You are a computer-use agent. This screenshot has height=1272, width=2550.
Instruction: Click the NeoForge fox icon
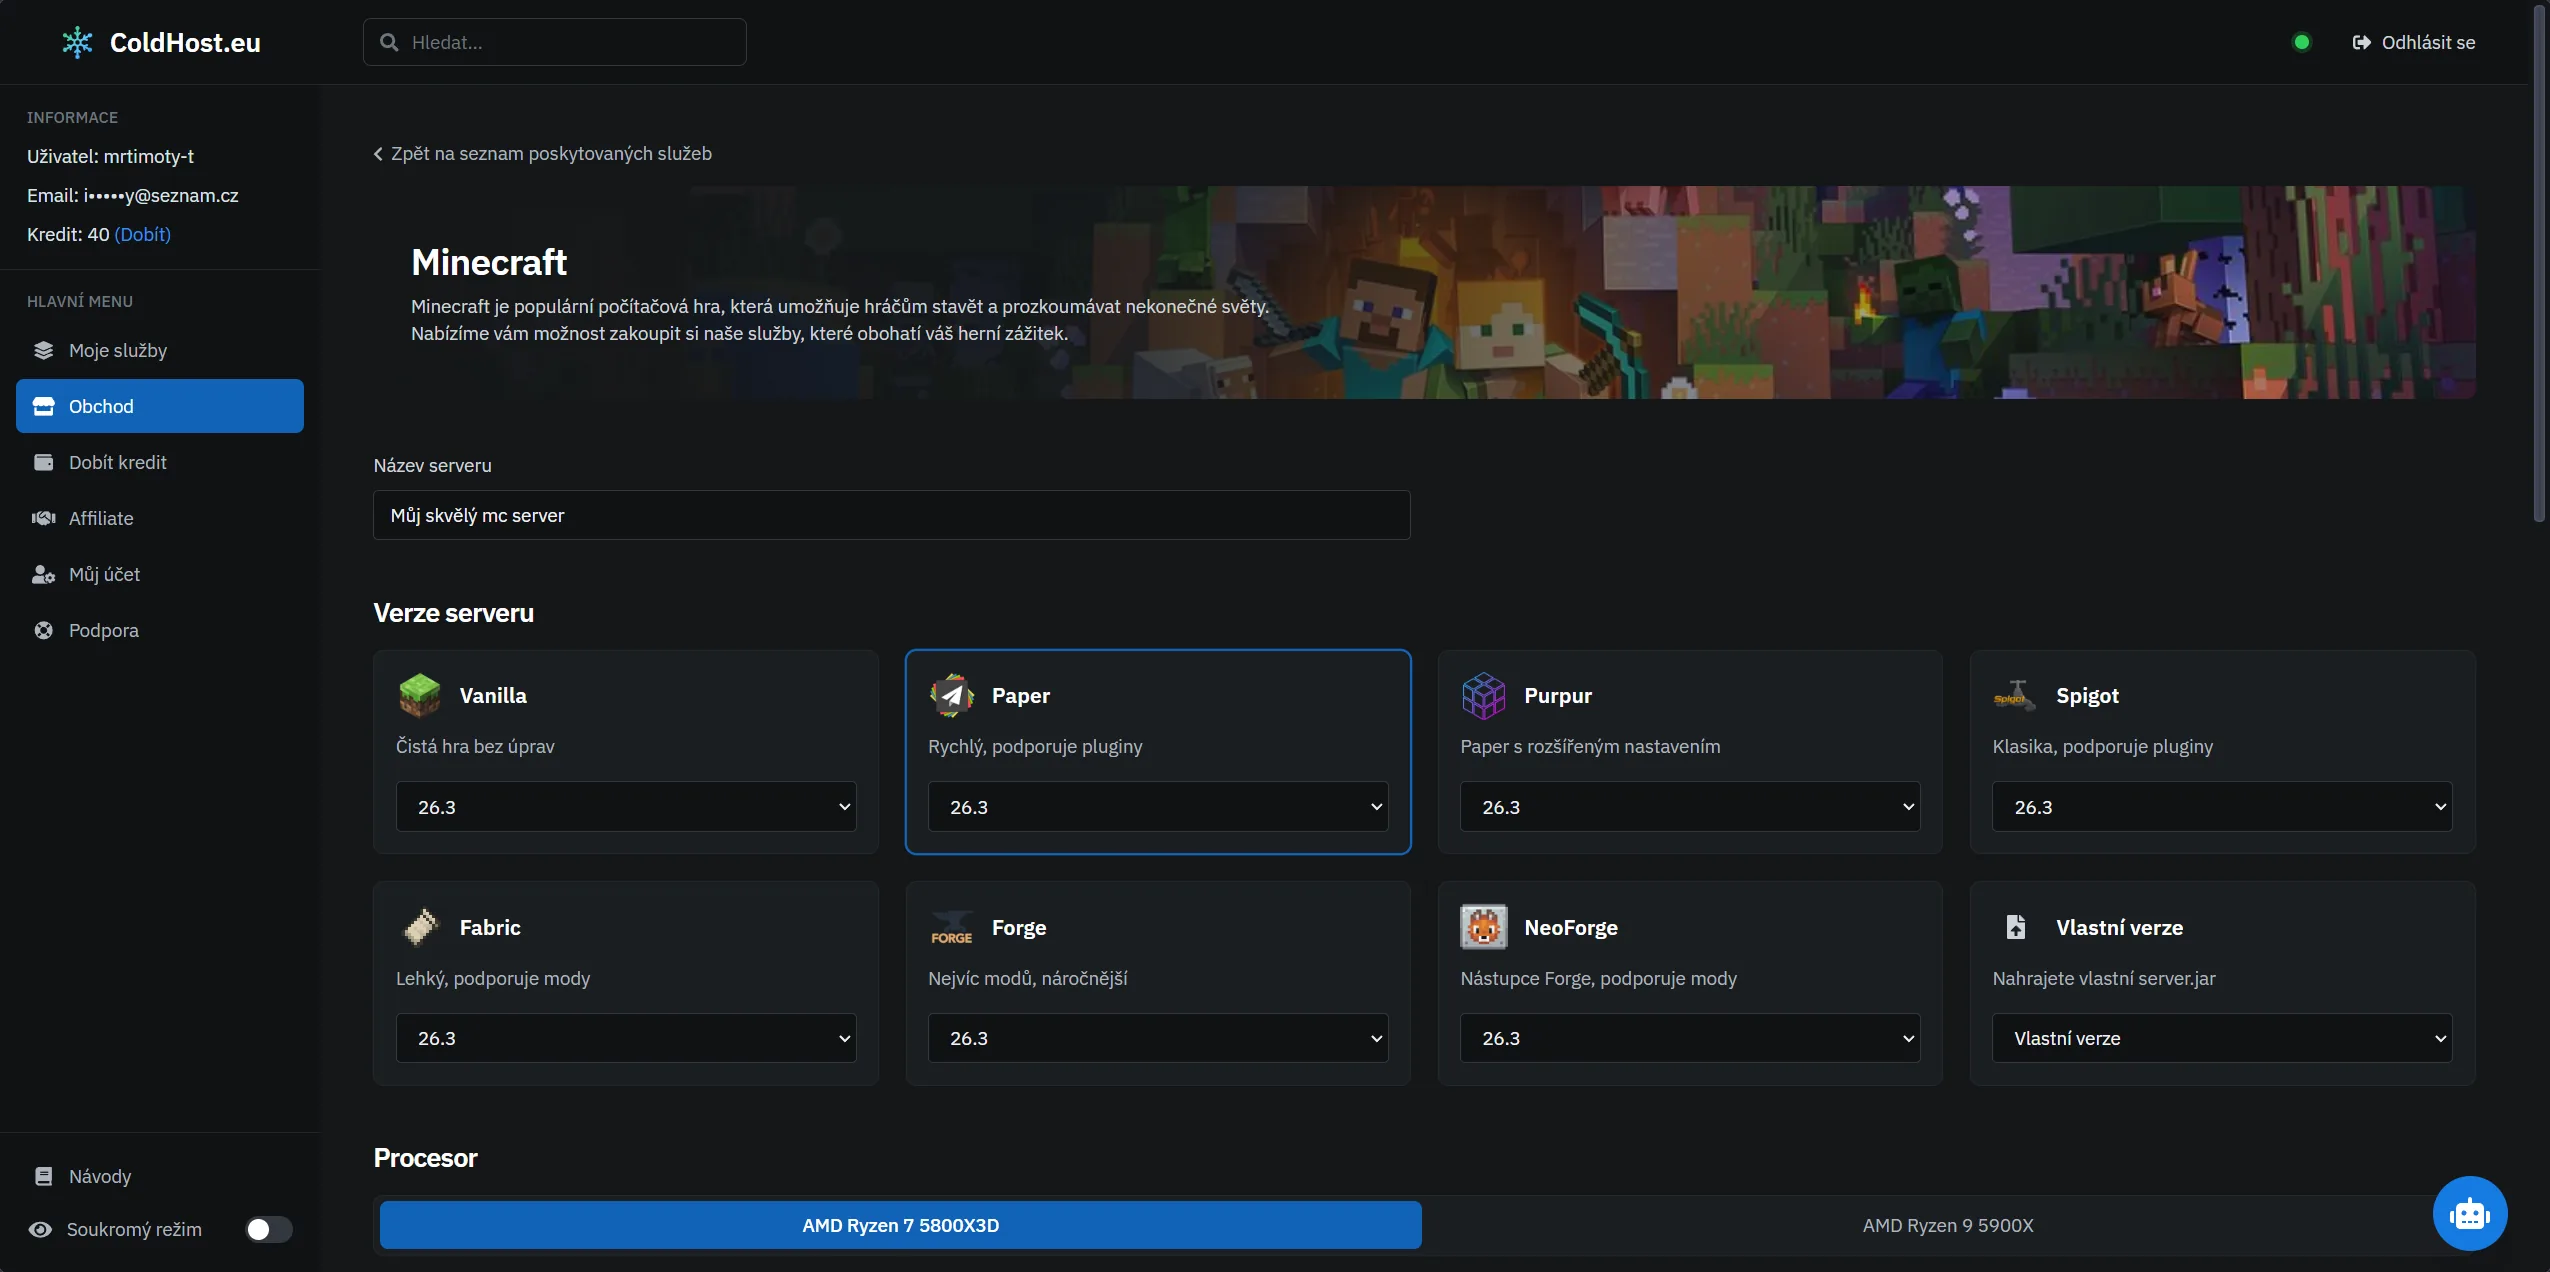(x=1483, y=927)
